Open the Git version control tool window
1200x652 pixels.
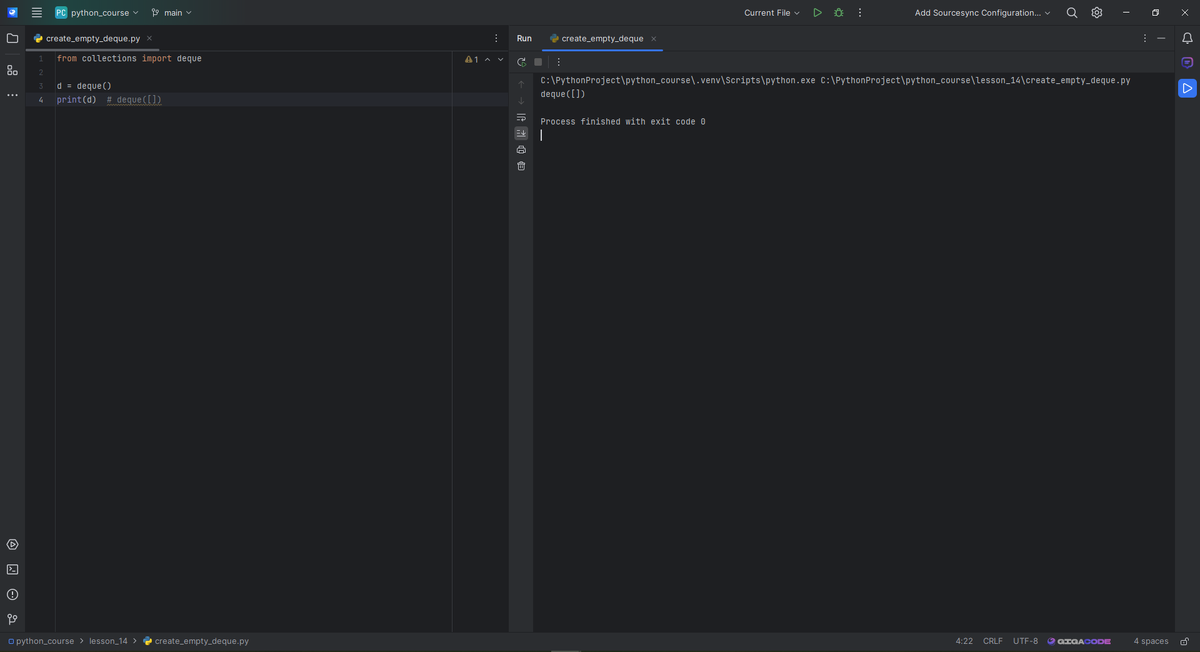[12, 620]
